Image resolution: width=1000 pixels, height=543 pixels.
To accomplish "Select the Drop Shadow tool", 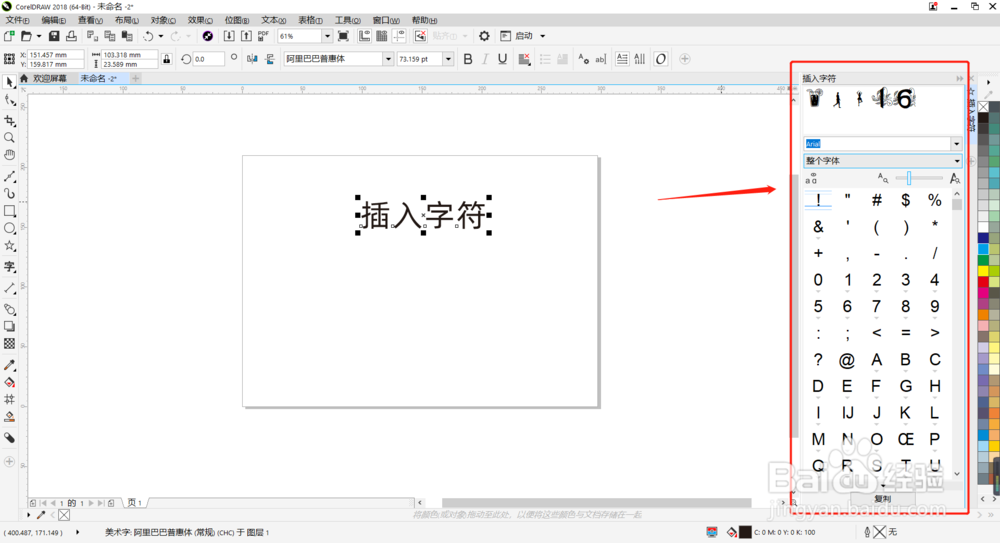I will [x=9, y=326].
